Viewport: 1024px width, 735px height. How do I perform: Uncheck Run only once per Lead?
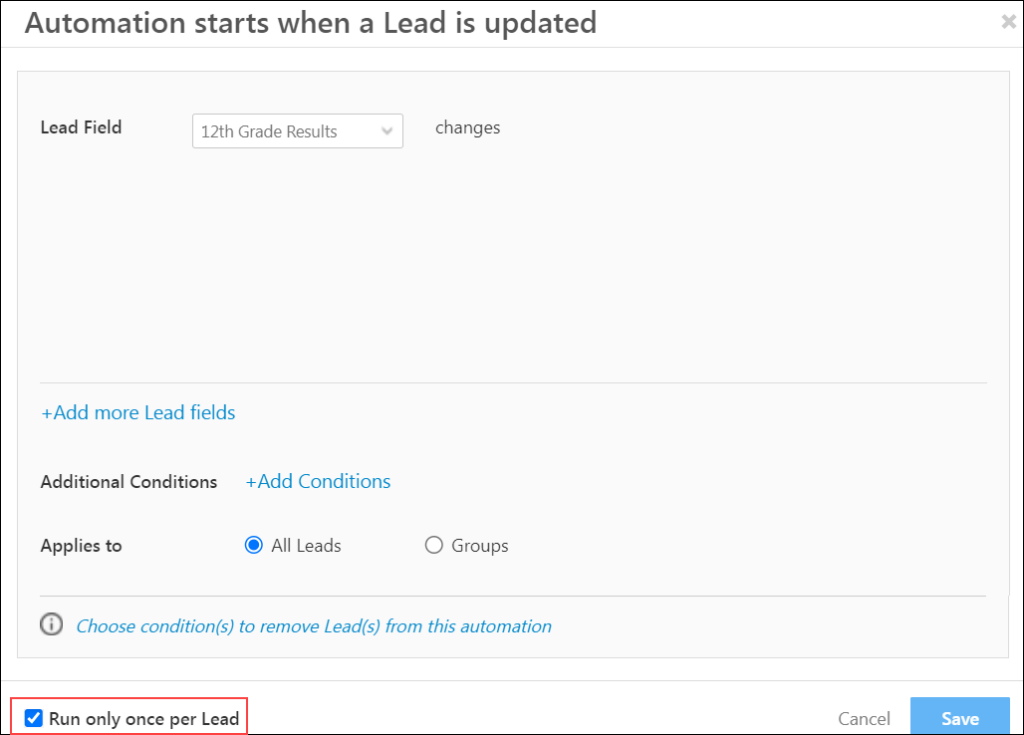33,717
